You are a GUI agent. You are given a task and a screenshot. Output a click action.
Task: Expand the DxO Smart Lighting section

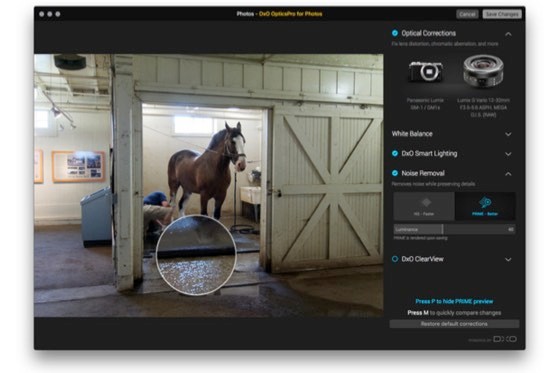click(508, 154)
